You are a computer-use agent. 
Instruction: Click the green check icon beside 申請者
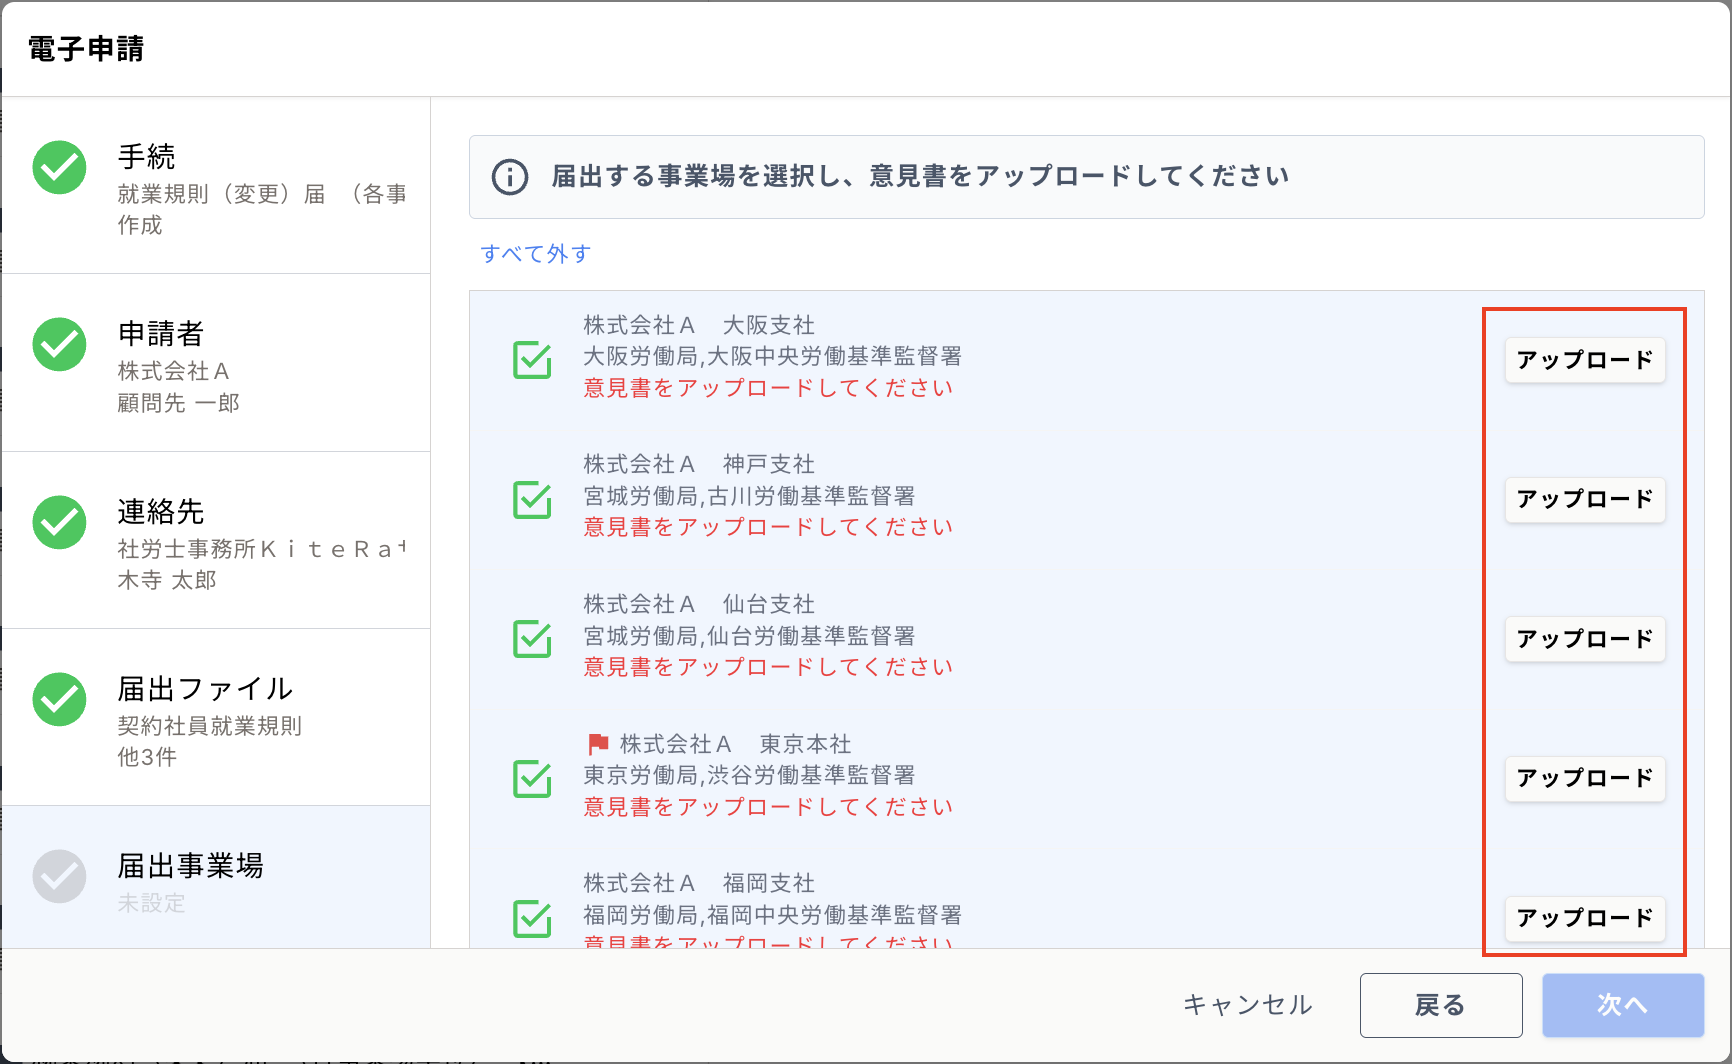coord(59,344)
